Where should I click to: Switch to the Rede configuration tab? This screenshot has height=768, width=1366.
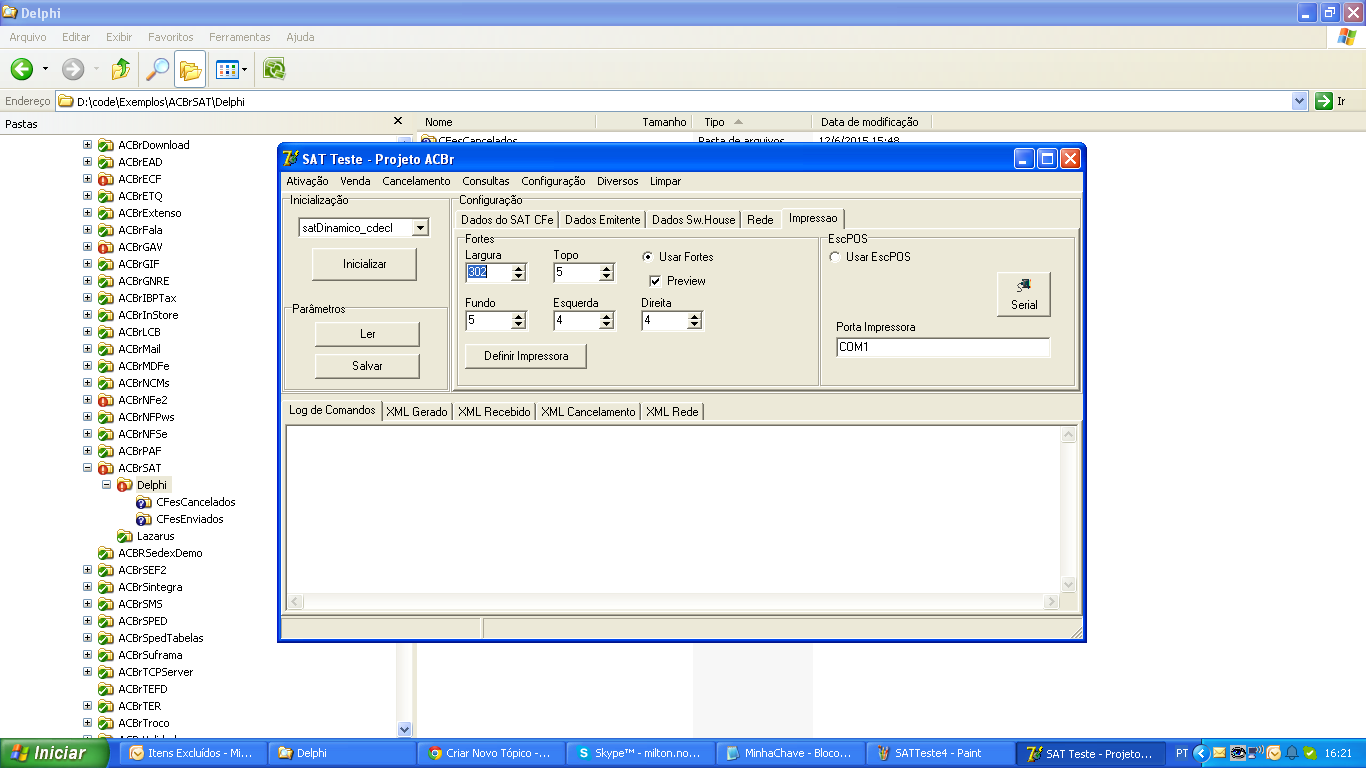(760, 220)
